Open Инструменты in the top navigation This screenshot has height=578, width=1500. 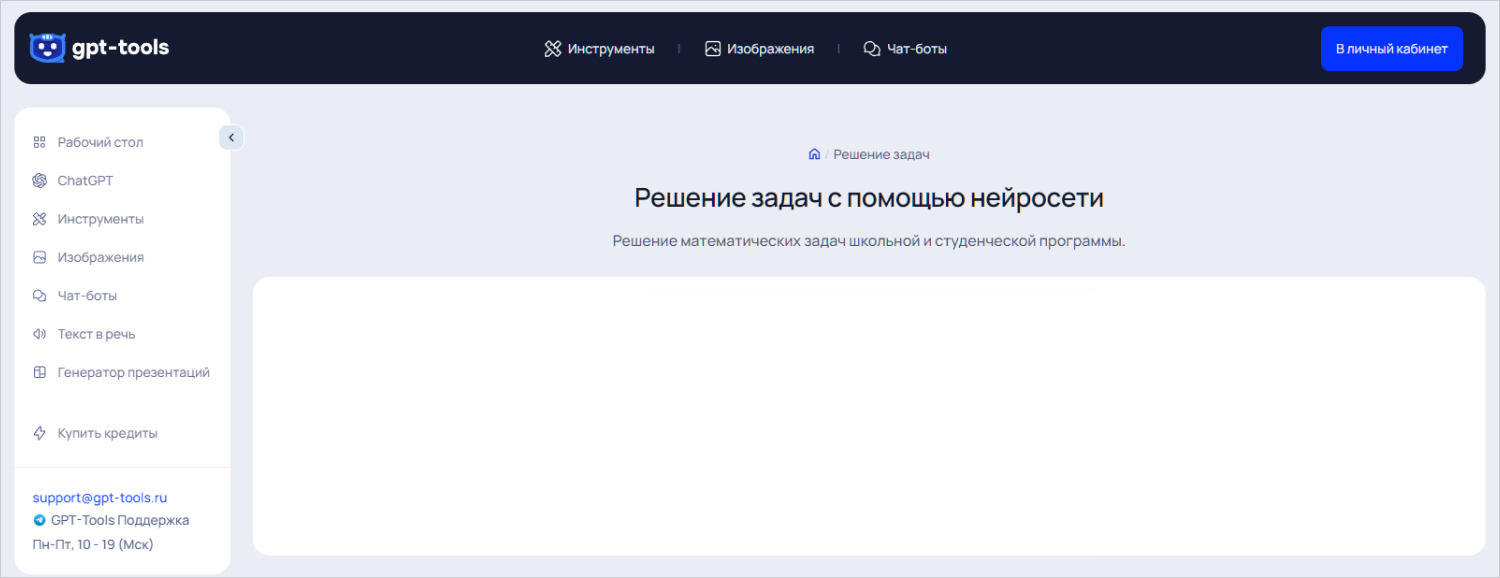tap(600, 47)
